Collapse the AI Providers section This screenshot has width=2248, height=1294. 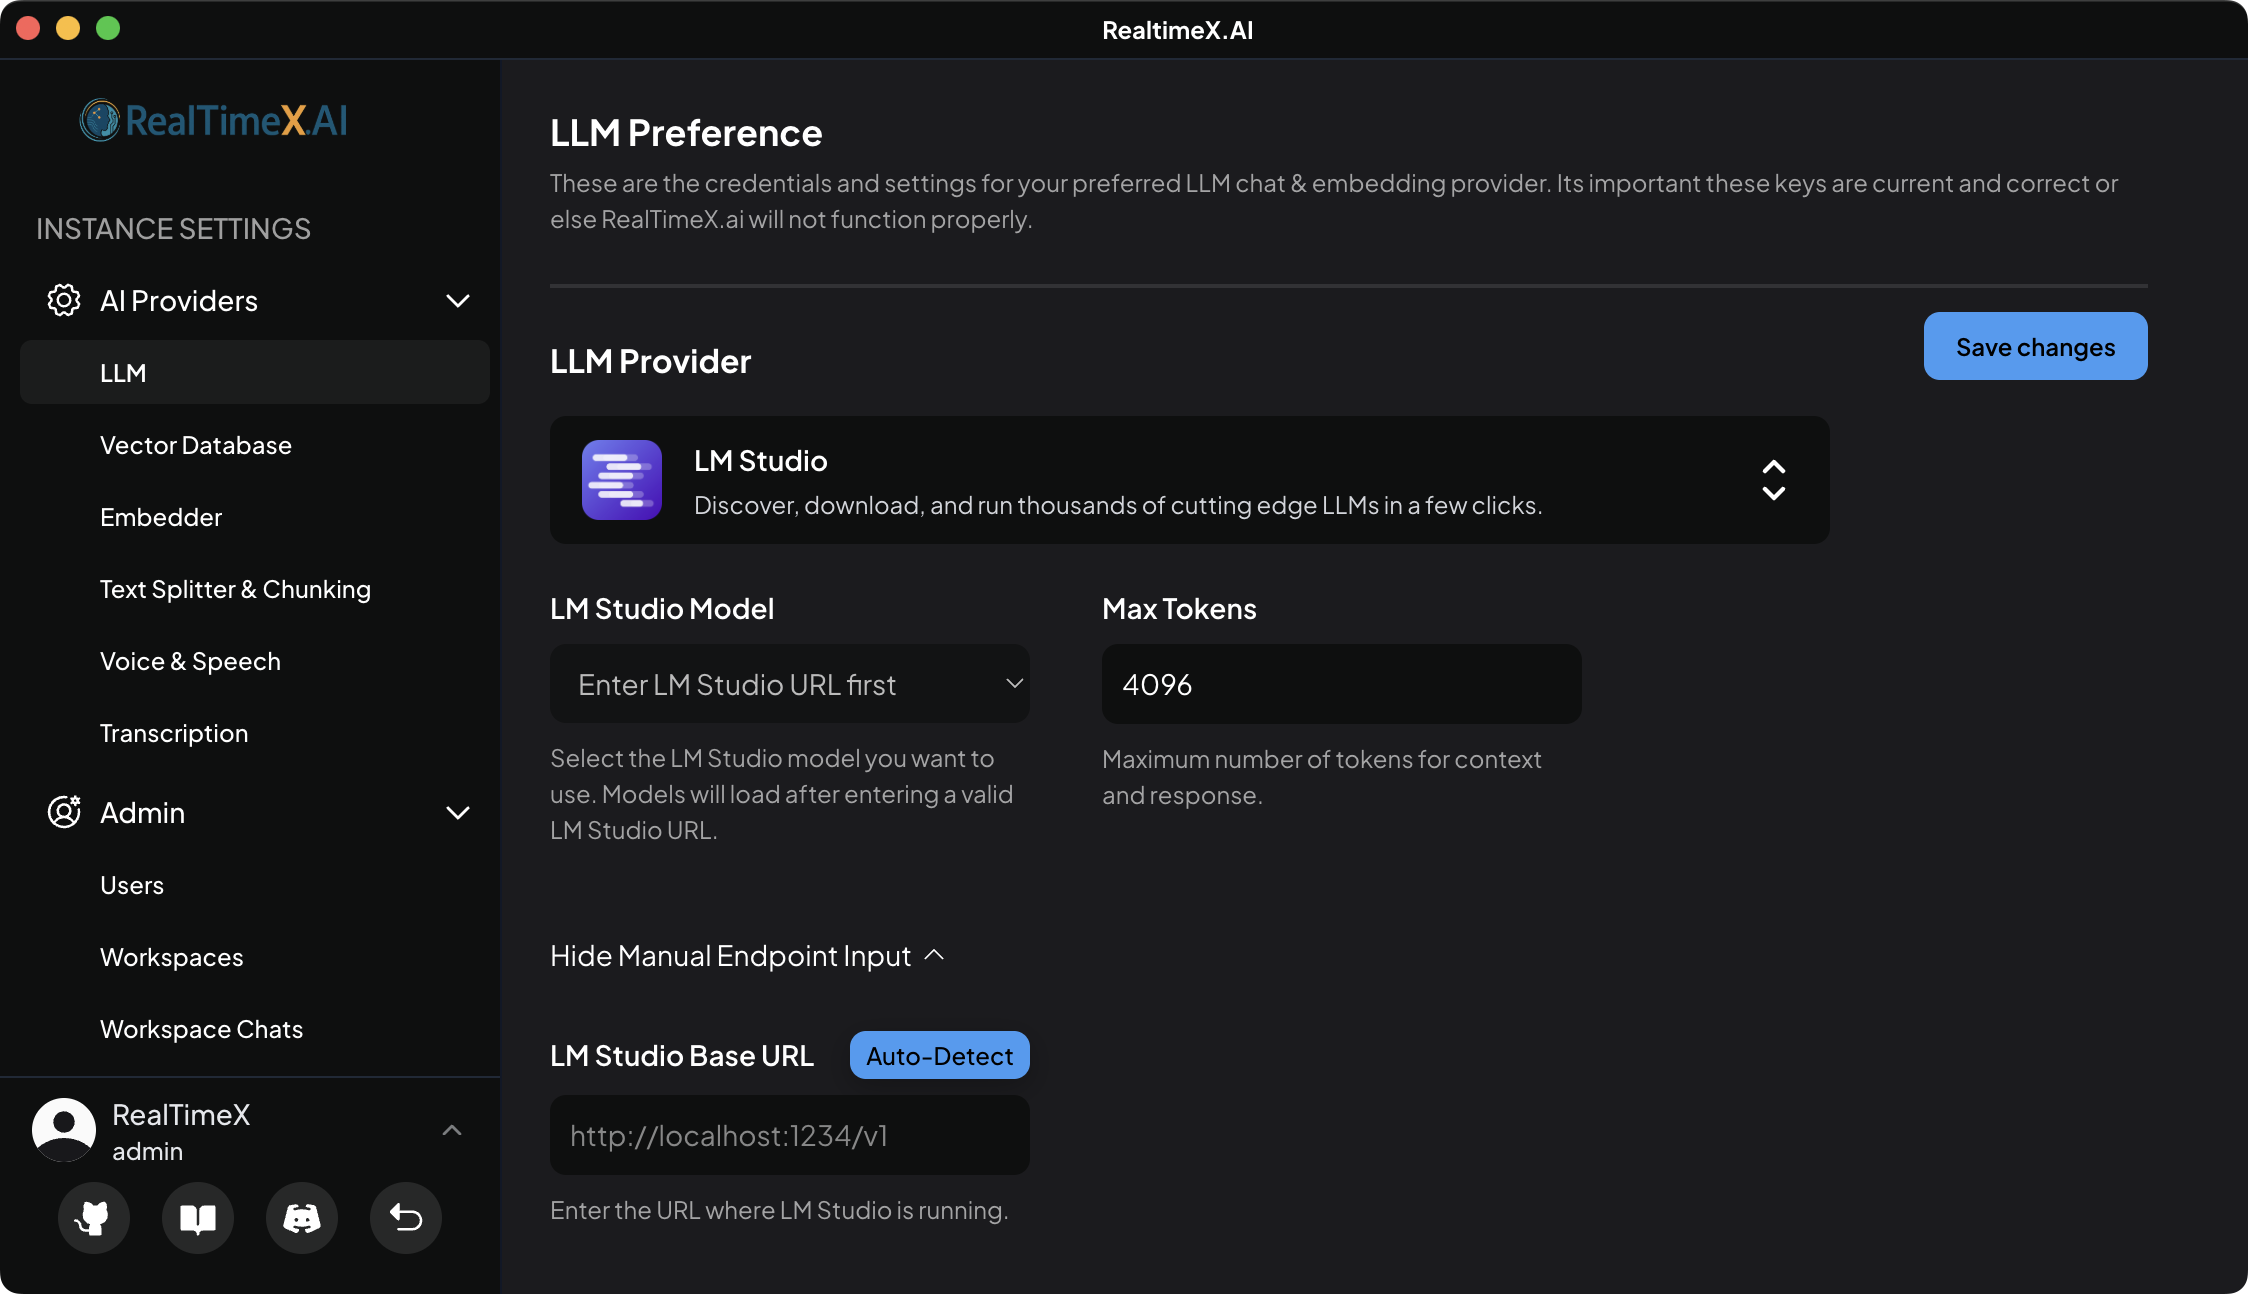(458, 300)
